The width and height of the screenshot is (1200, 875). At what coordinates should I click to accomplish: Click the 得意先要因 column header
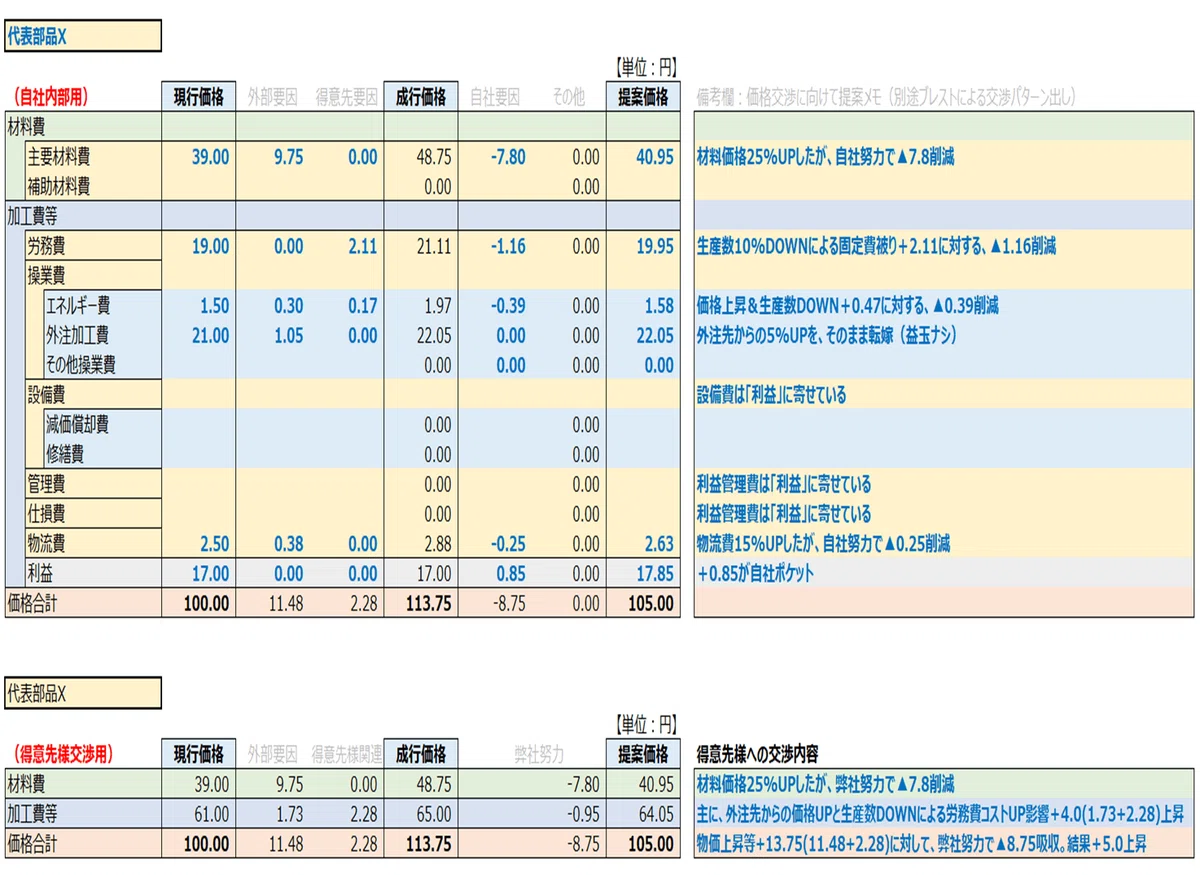346,97
